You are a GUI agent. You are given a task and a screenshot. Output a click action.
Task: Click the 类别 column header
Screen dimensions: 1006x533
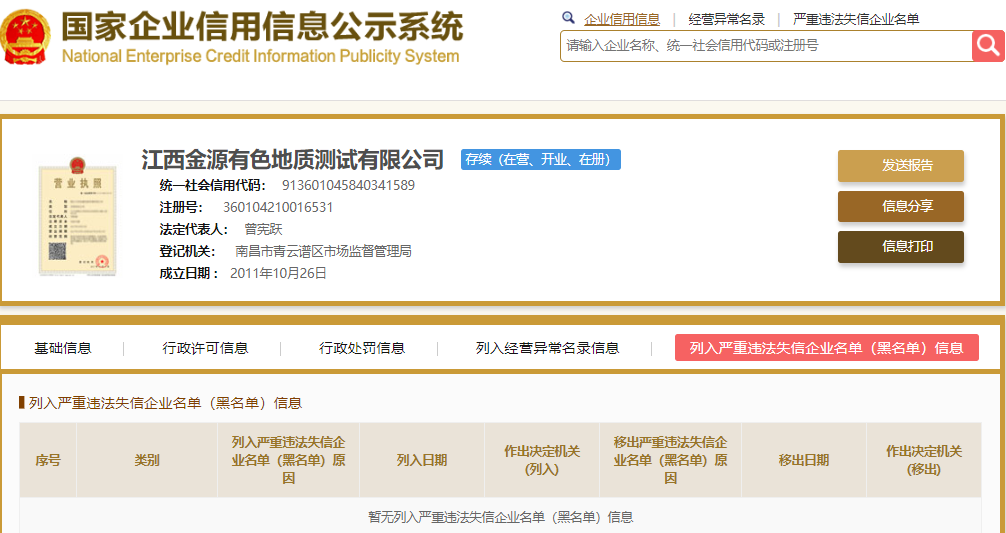147,461
